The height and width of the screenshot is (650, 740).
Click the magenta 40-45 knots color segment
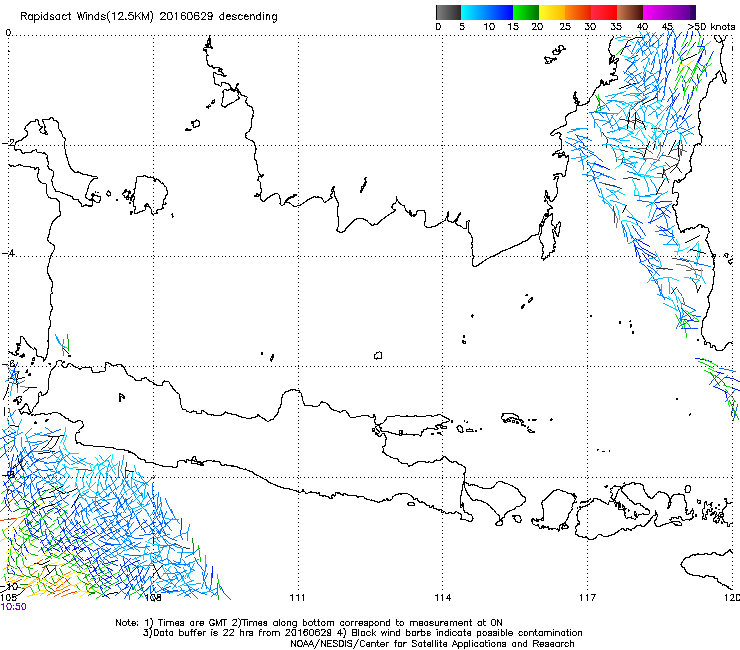656,12
